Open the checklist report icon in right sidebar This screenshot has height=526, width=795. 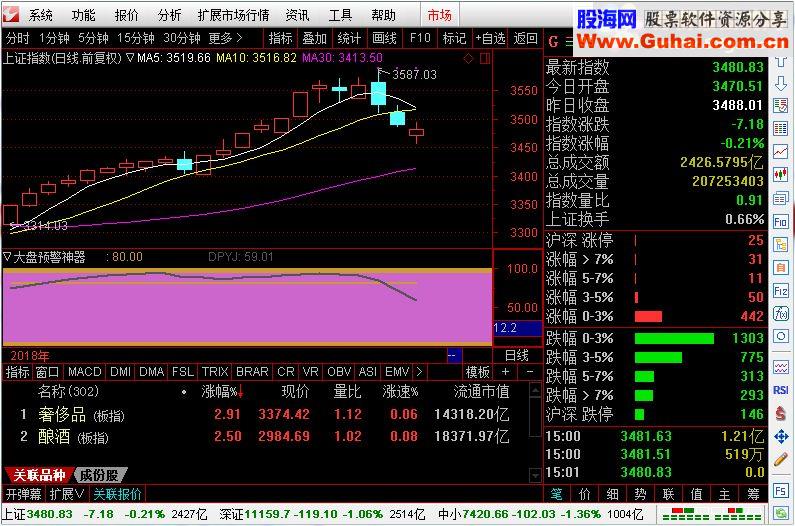click(x=781, y=106)
